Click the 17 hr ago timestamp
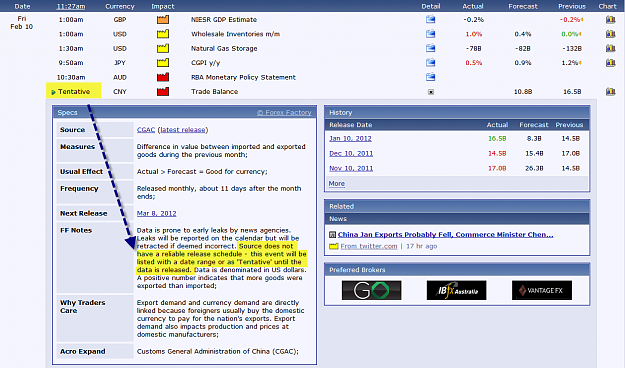 coord(421,246)
